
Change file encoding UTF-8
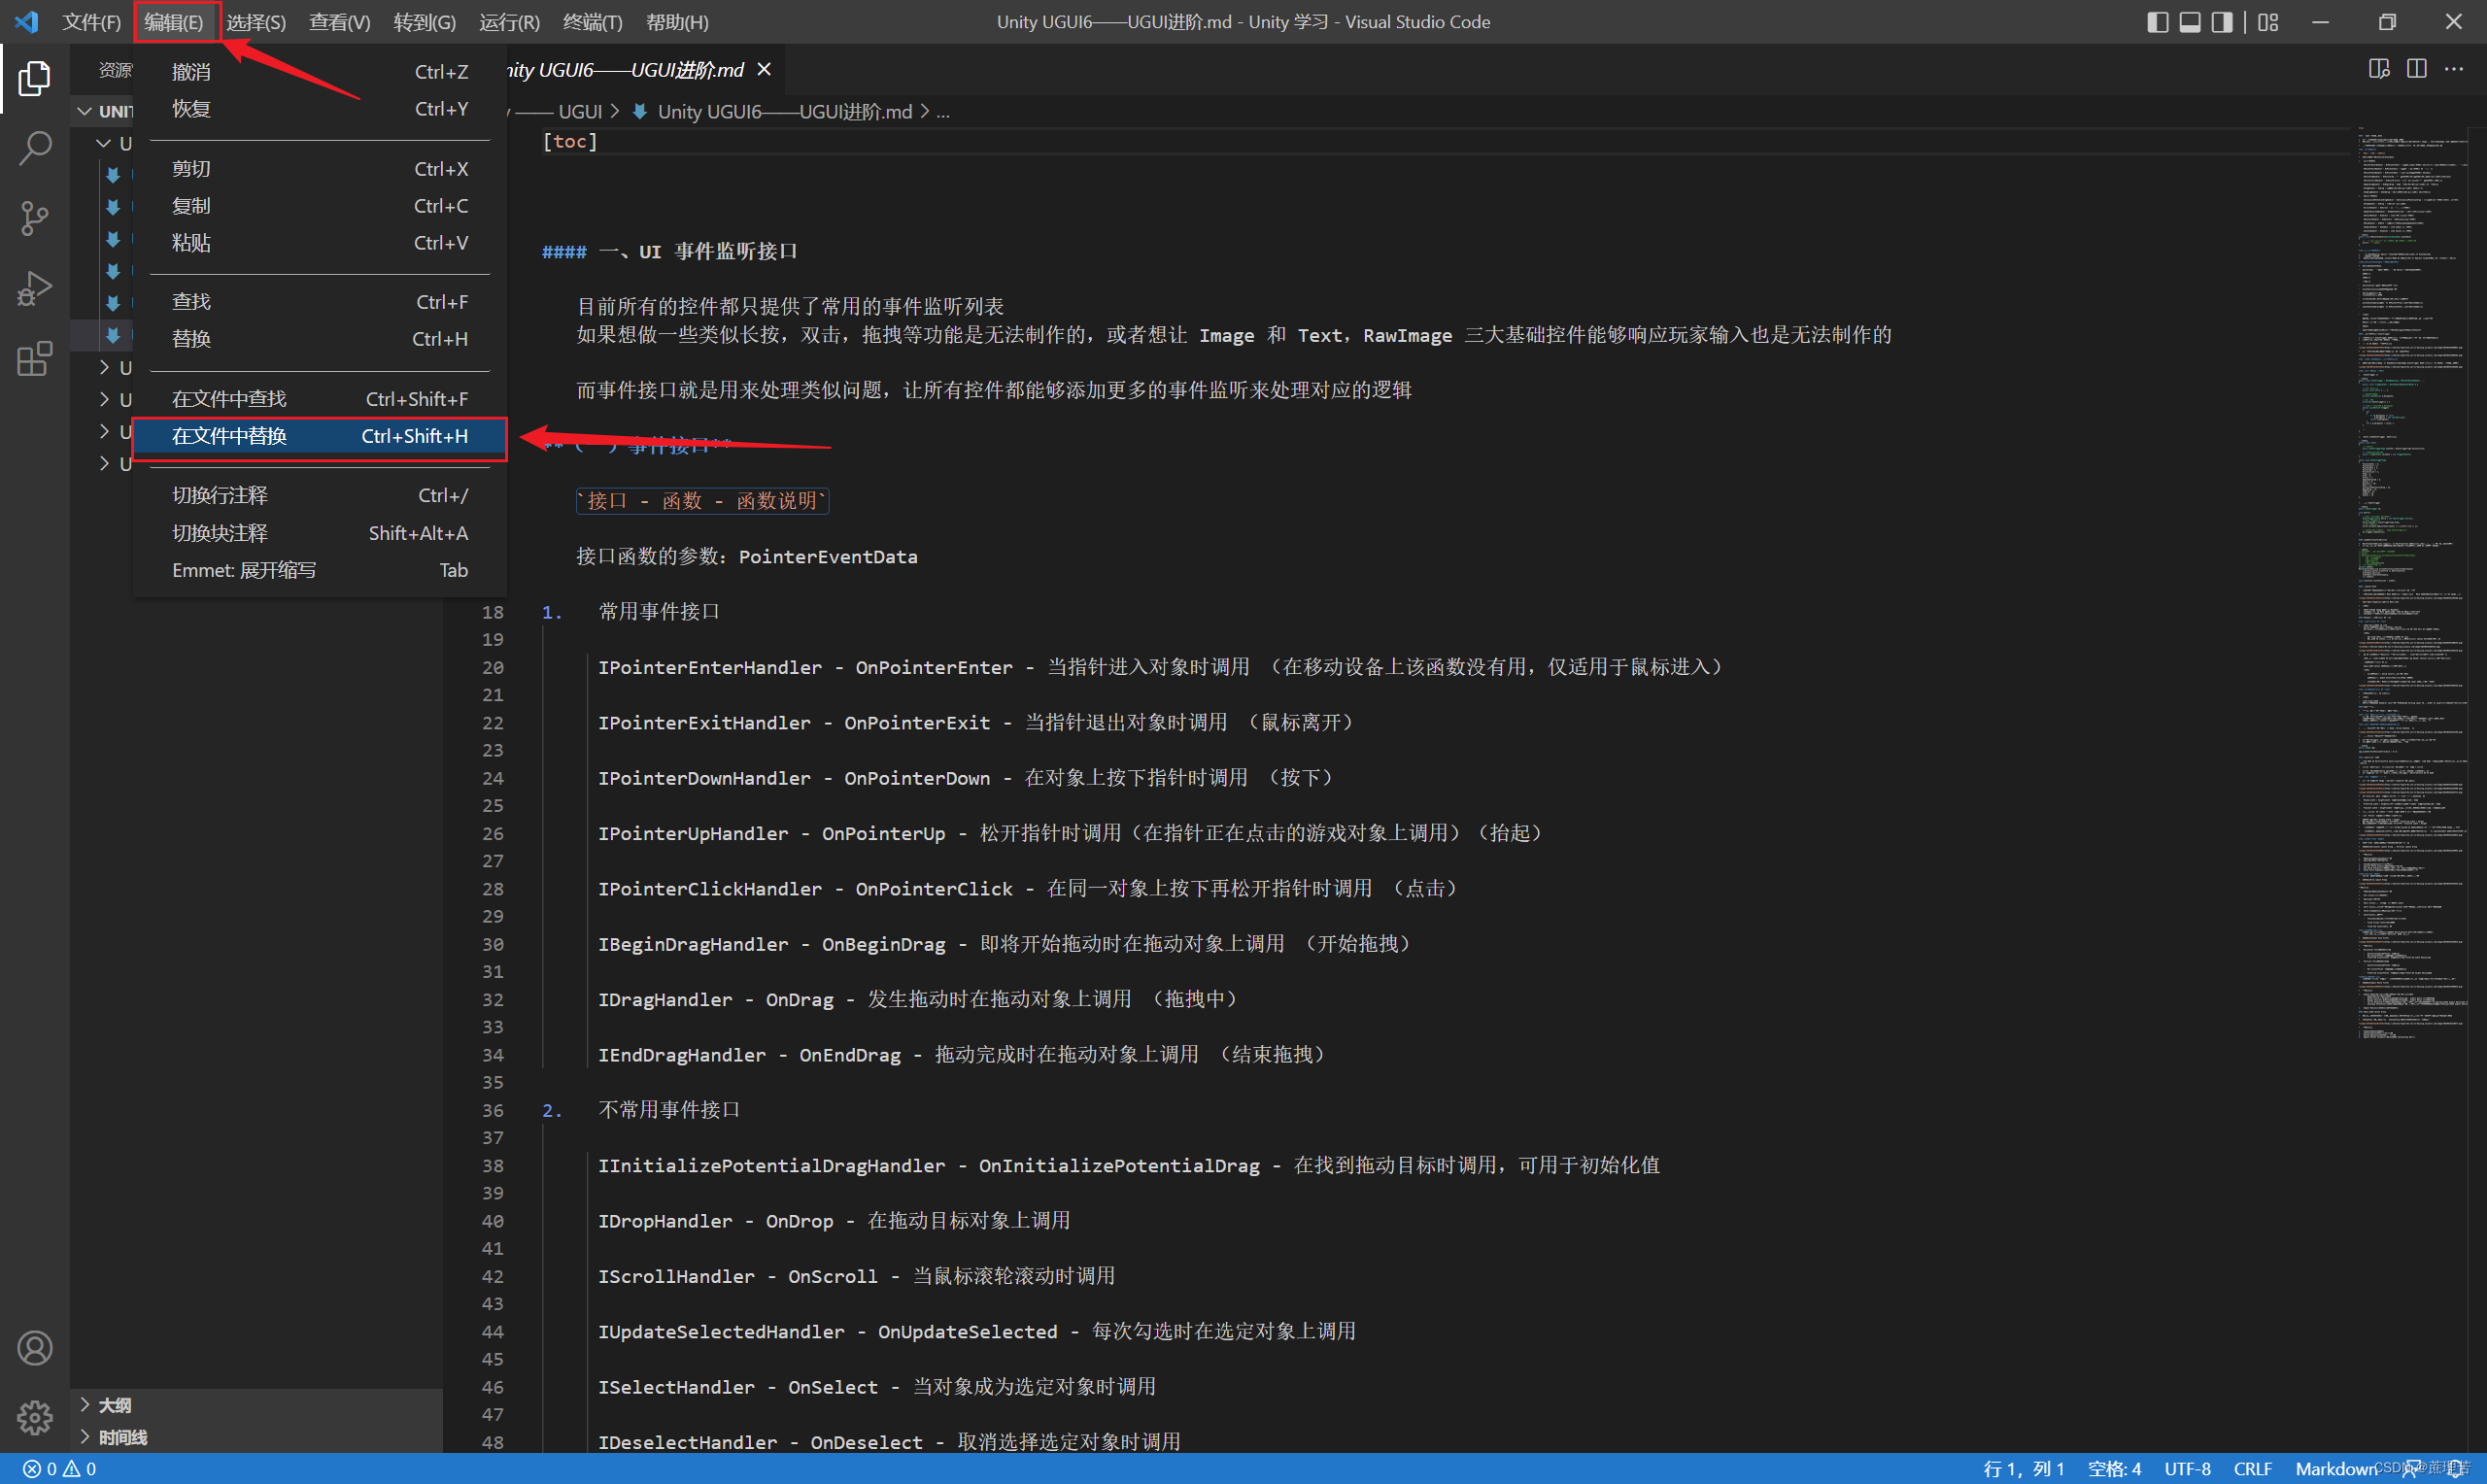2187,1469
